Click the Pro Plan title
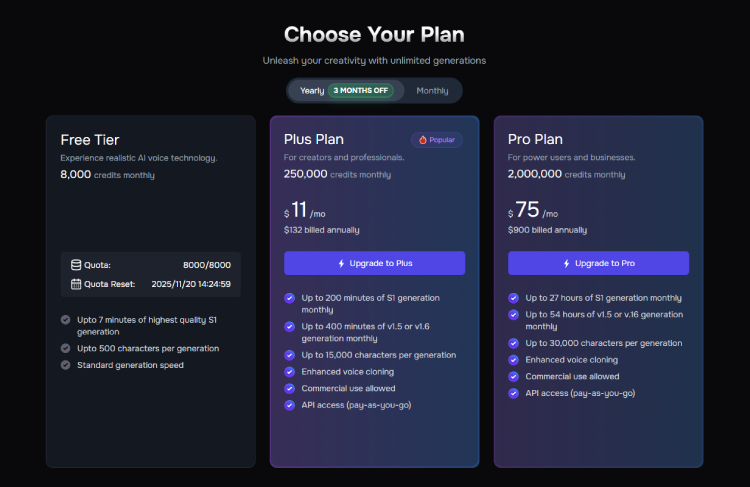Image resolution: width=750 pixels, height=487 pixels. tap(535, 140)
